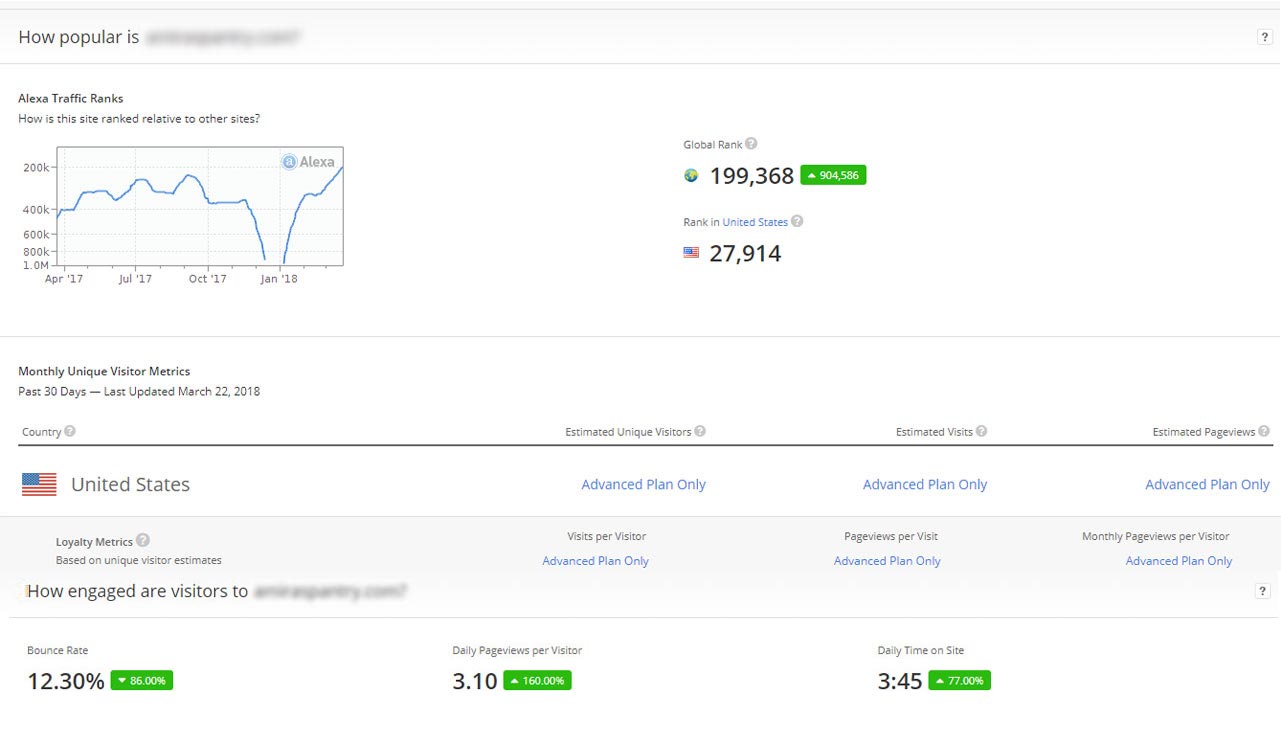Image resolution: width=1281 pixels, height=739 pixels.
Task: Click Advanced Plan Only under Estimated Unique Visitors
Action: (643, 484)
